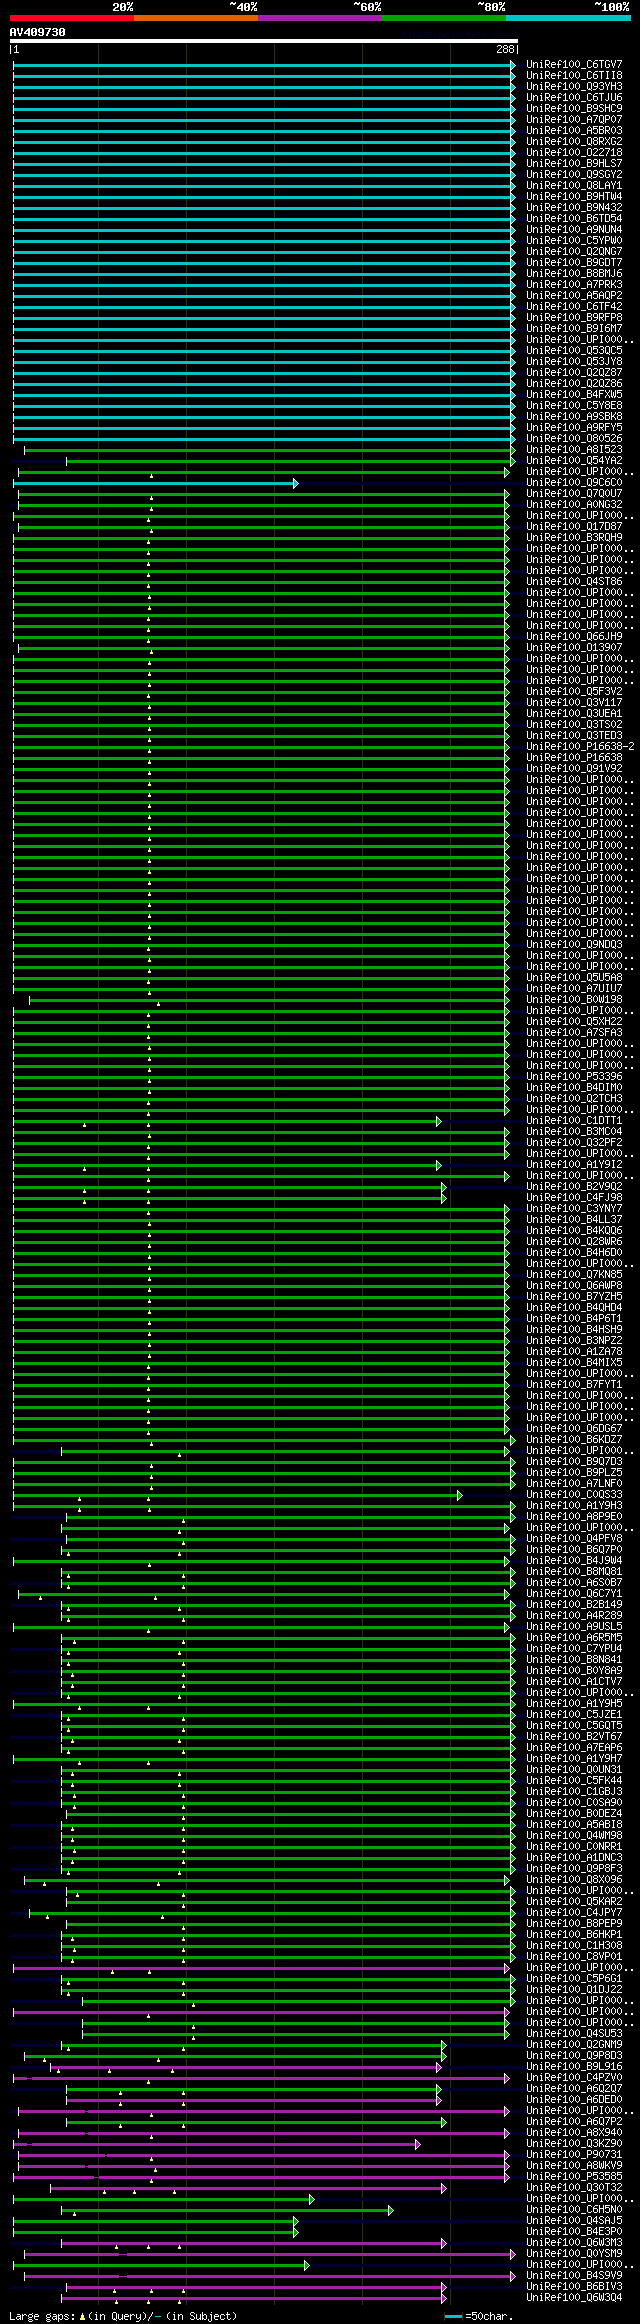Open the UniRef100_B7FYT1 hit

pyautogui.click(x=574, y=1384)
